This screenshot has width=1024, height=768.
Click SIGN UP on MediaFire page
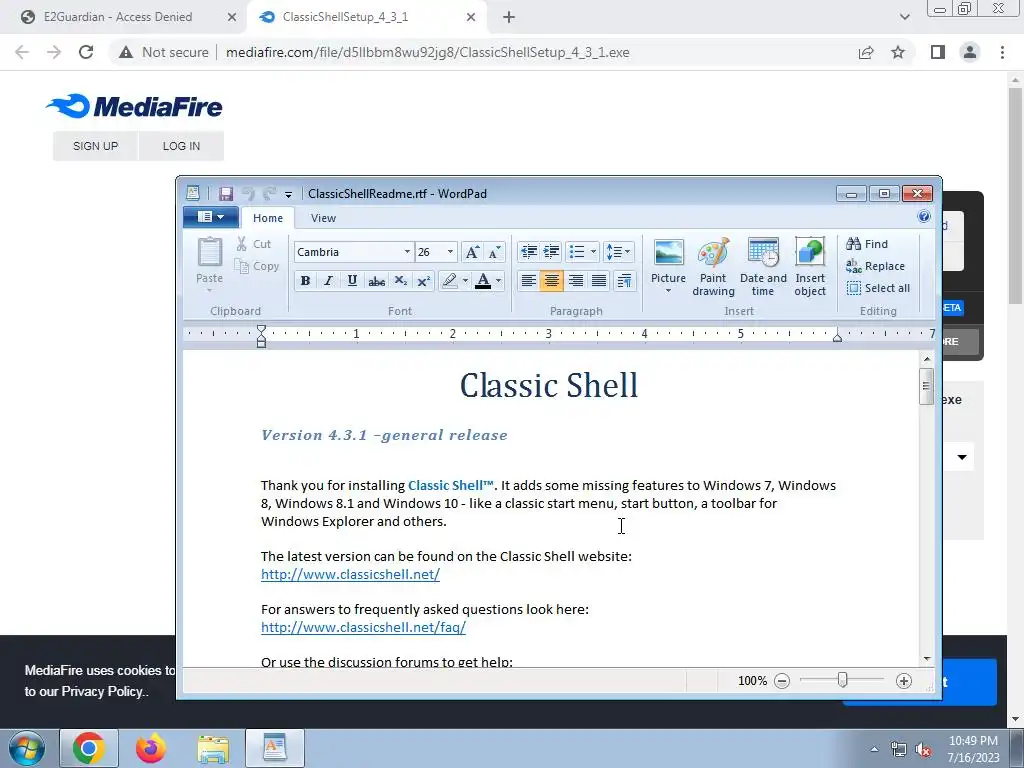click(95, 146)
